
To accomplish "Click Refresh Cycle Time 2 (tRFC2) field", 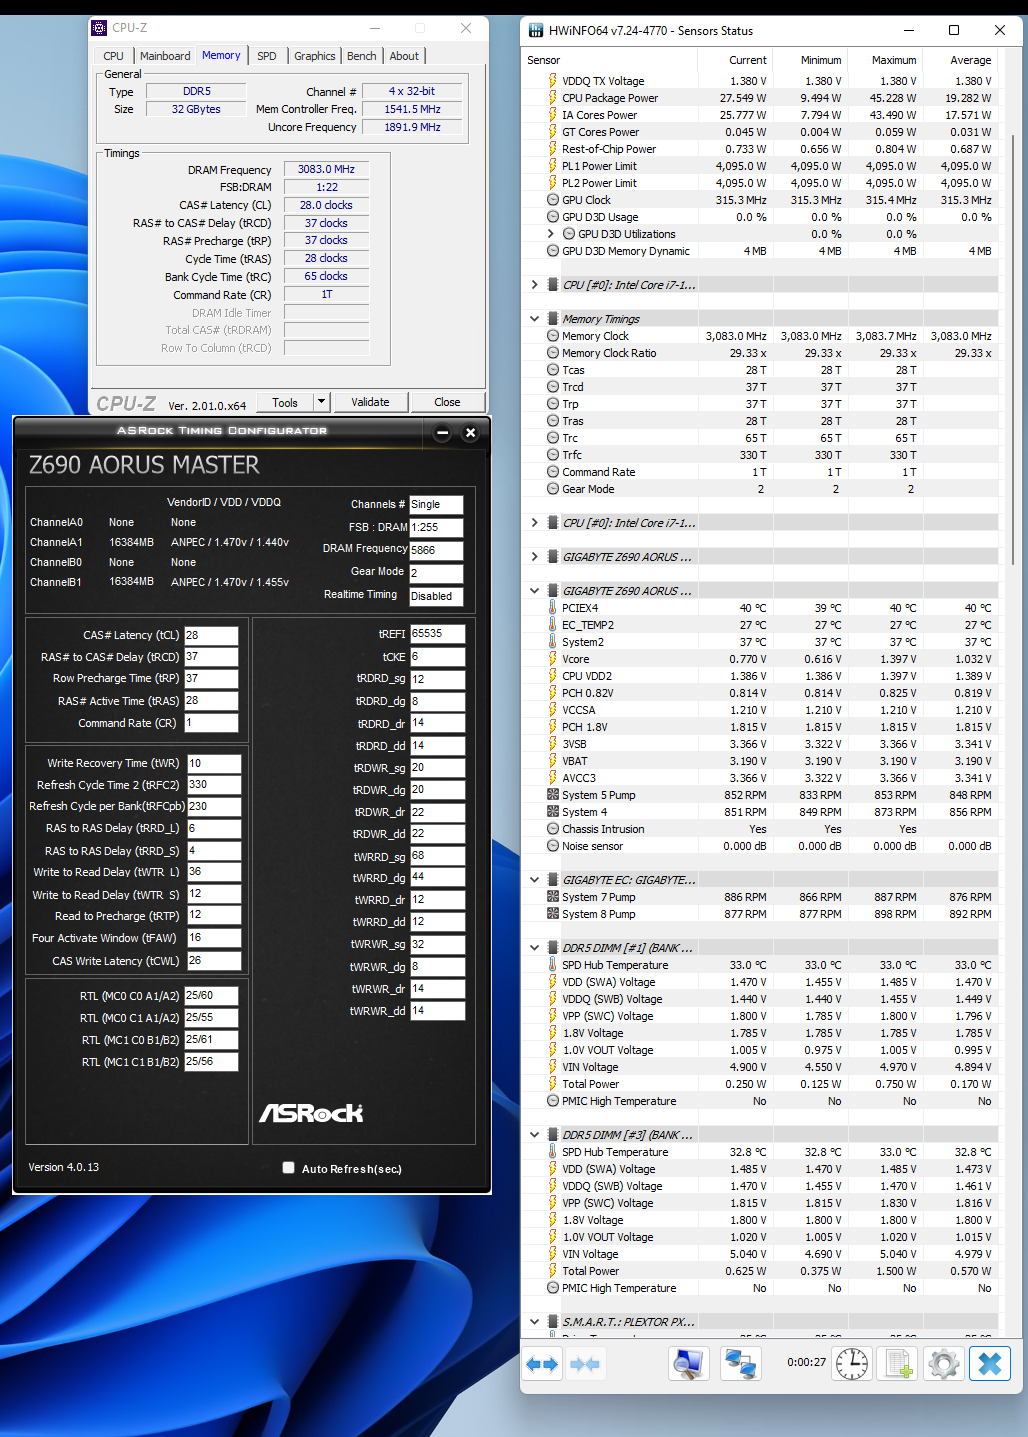I will click(214, 785).
